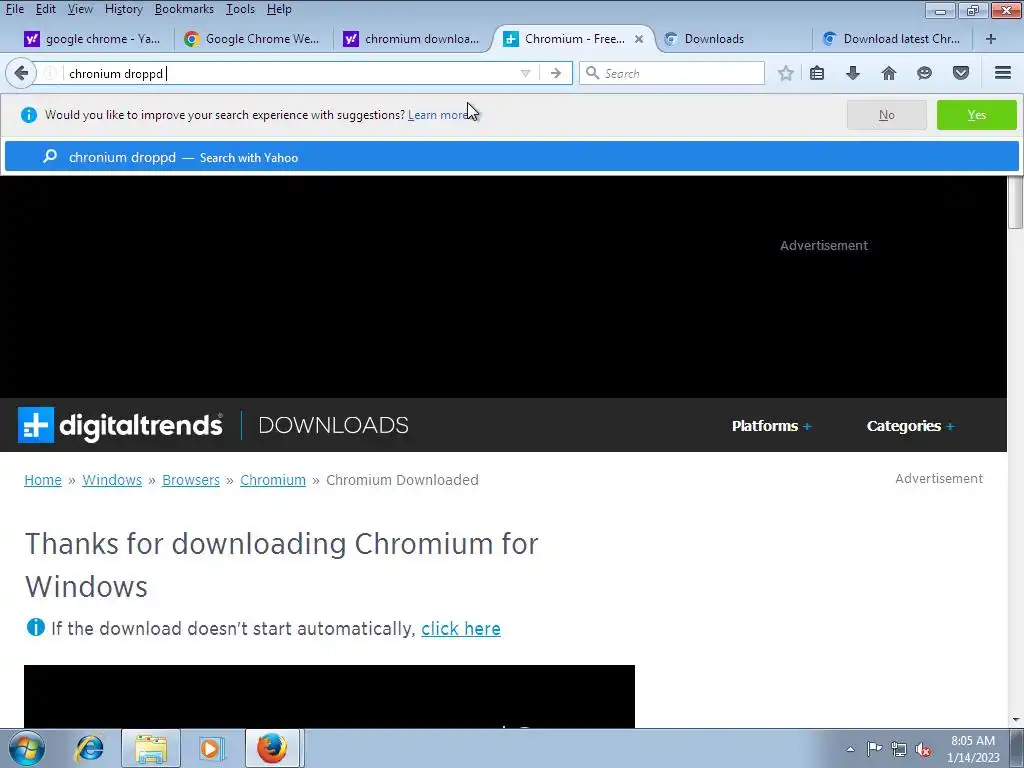Screen dimensions: 1024x768
Task: Show hidden tray icons arrow
Action: pyautogui.click(x=850, y=749)
